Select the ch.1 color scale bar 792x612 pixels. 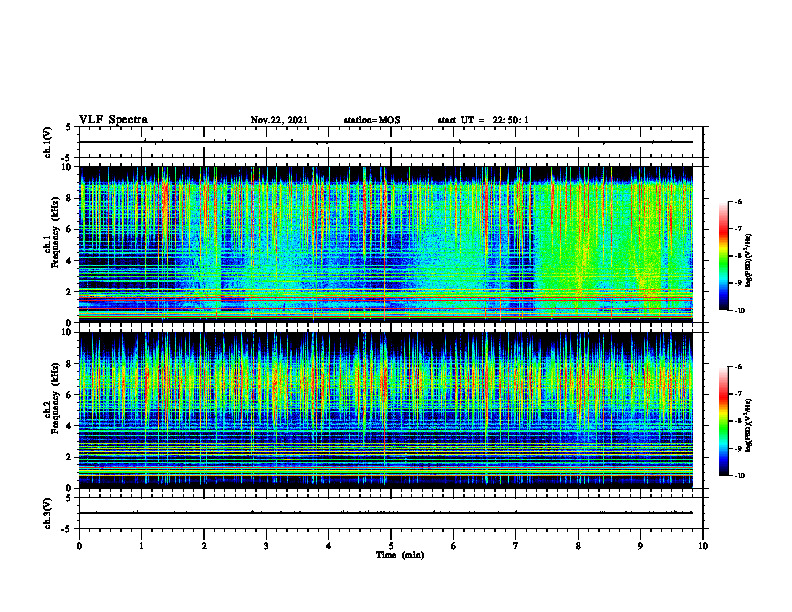pos(723,256)
